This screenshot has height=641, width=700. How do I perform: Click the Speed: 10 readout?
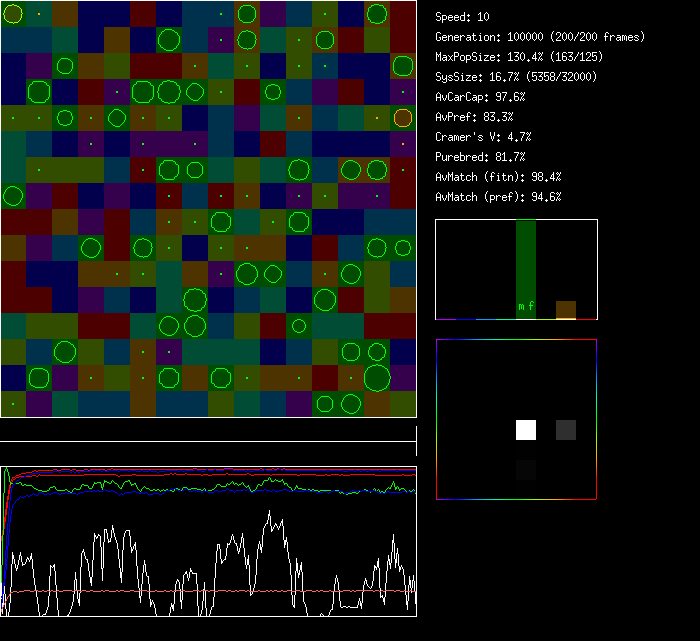(x=462, y=17)
